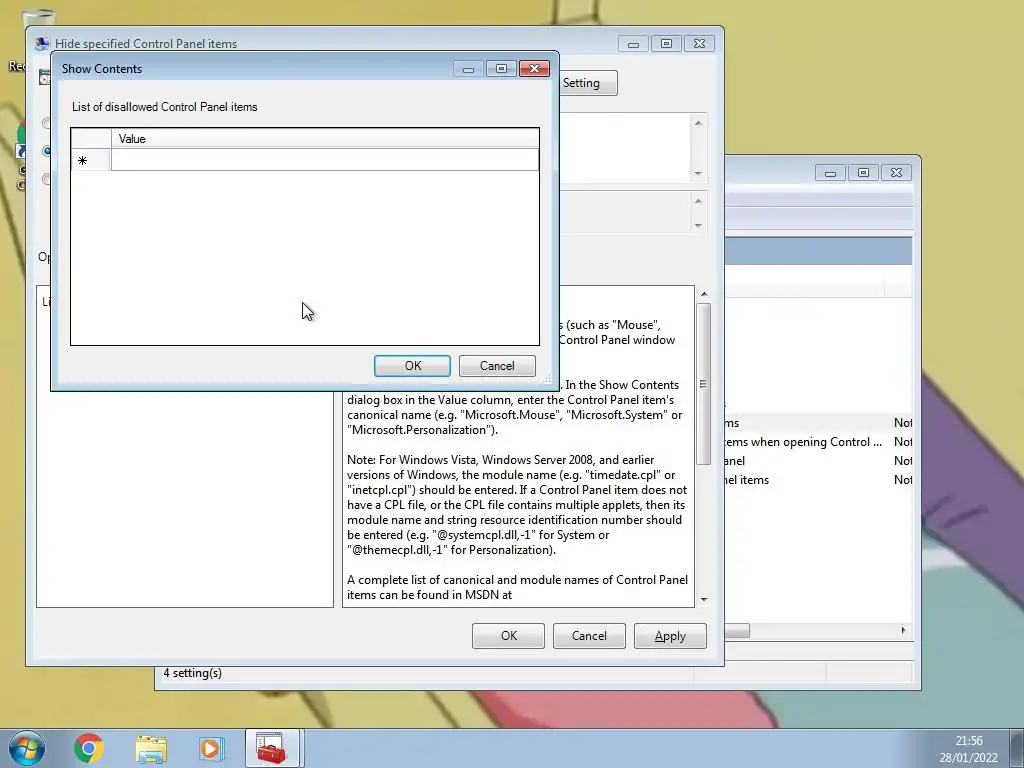1024x768 pixels.
Task: Click the empty Value cell in list
Action: click(325, 160)
